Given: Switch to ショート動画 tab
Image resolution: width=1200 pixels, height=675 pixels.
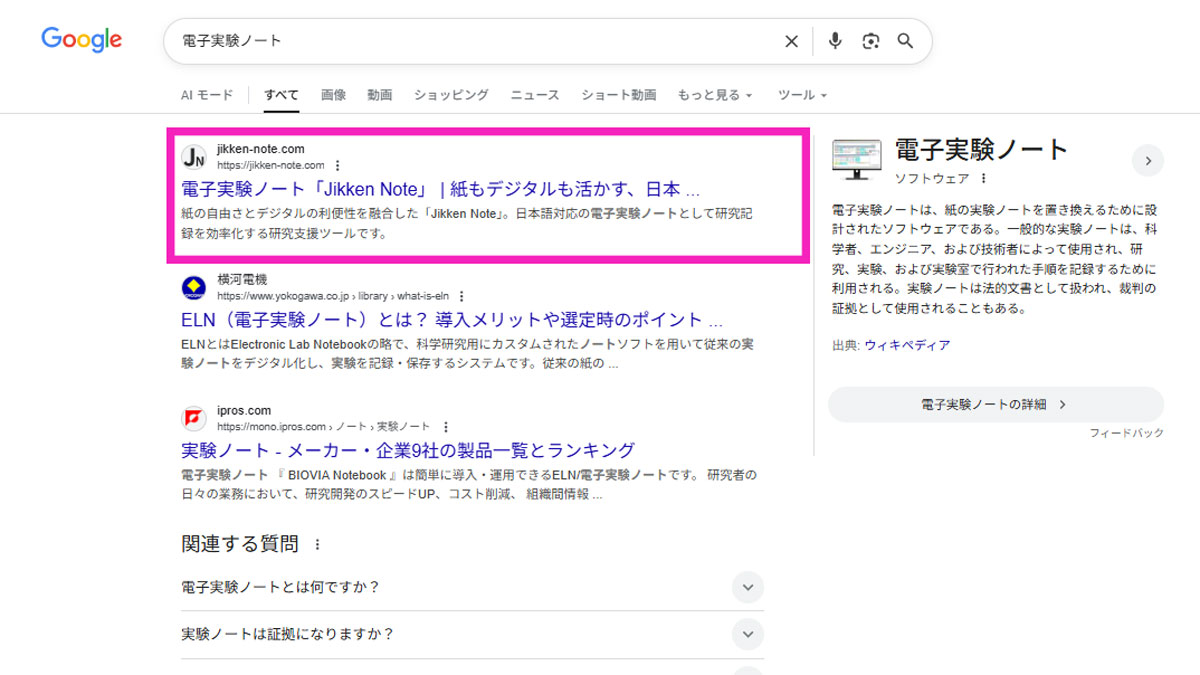Looking at the screenshot, I should pos(619,95).
